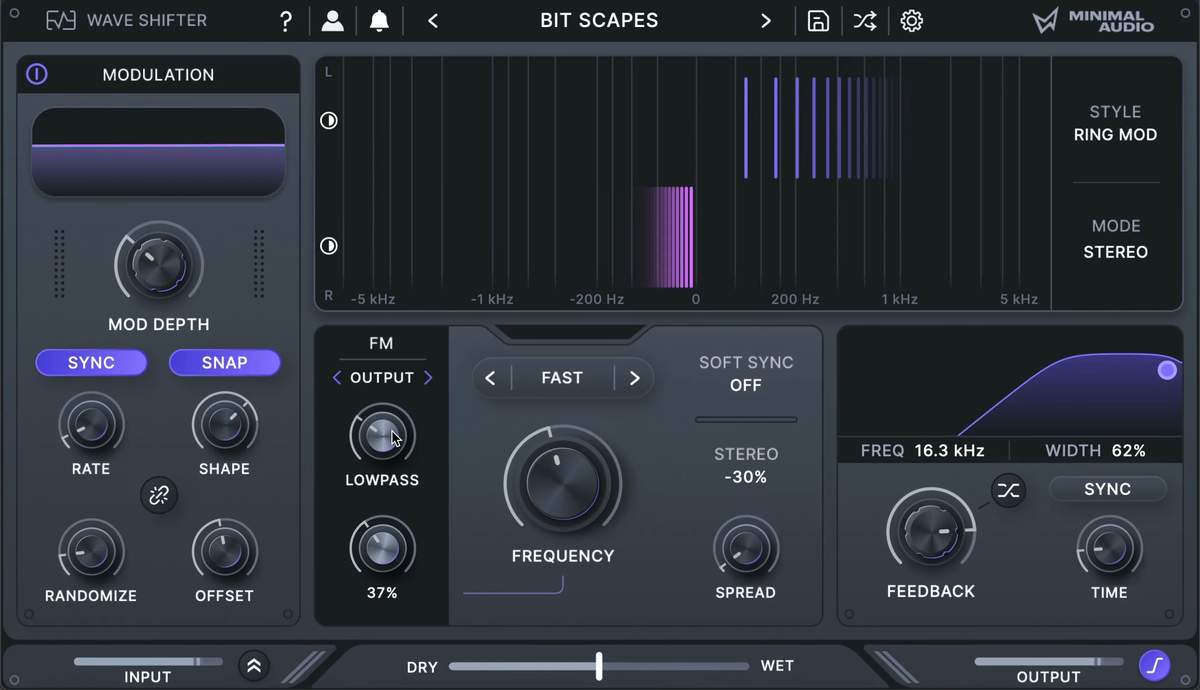Open the user account icon

tap(332, 21)
